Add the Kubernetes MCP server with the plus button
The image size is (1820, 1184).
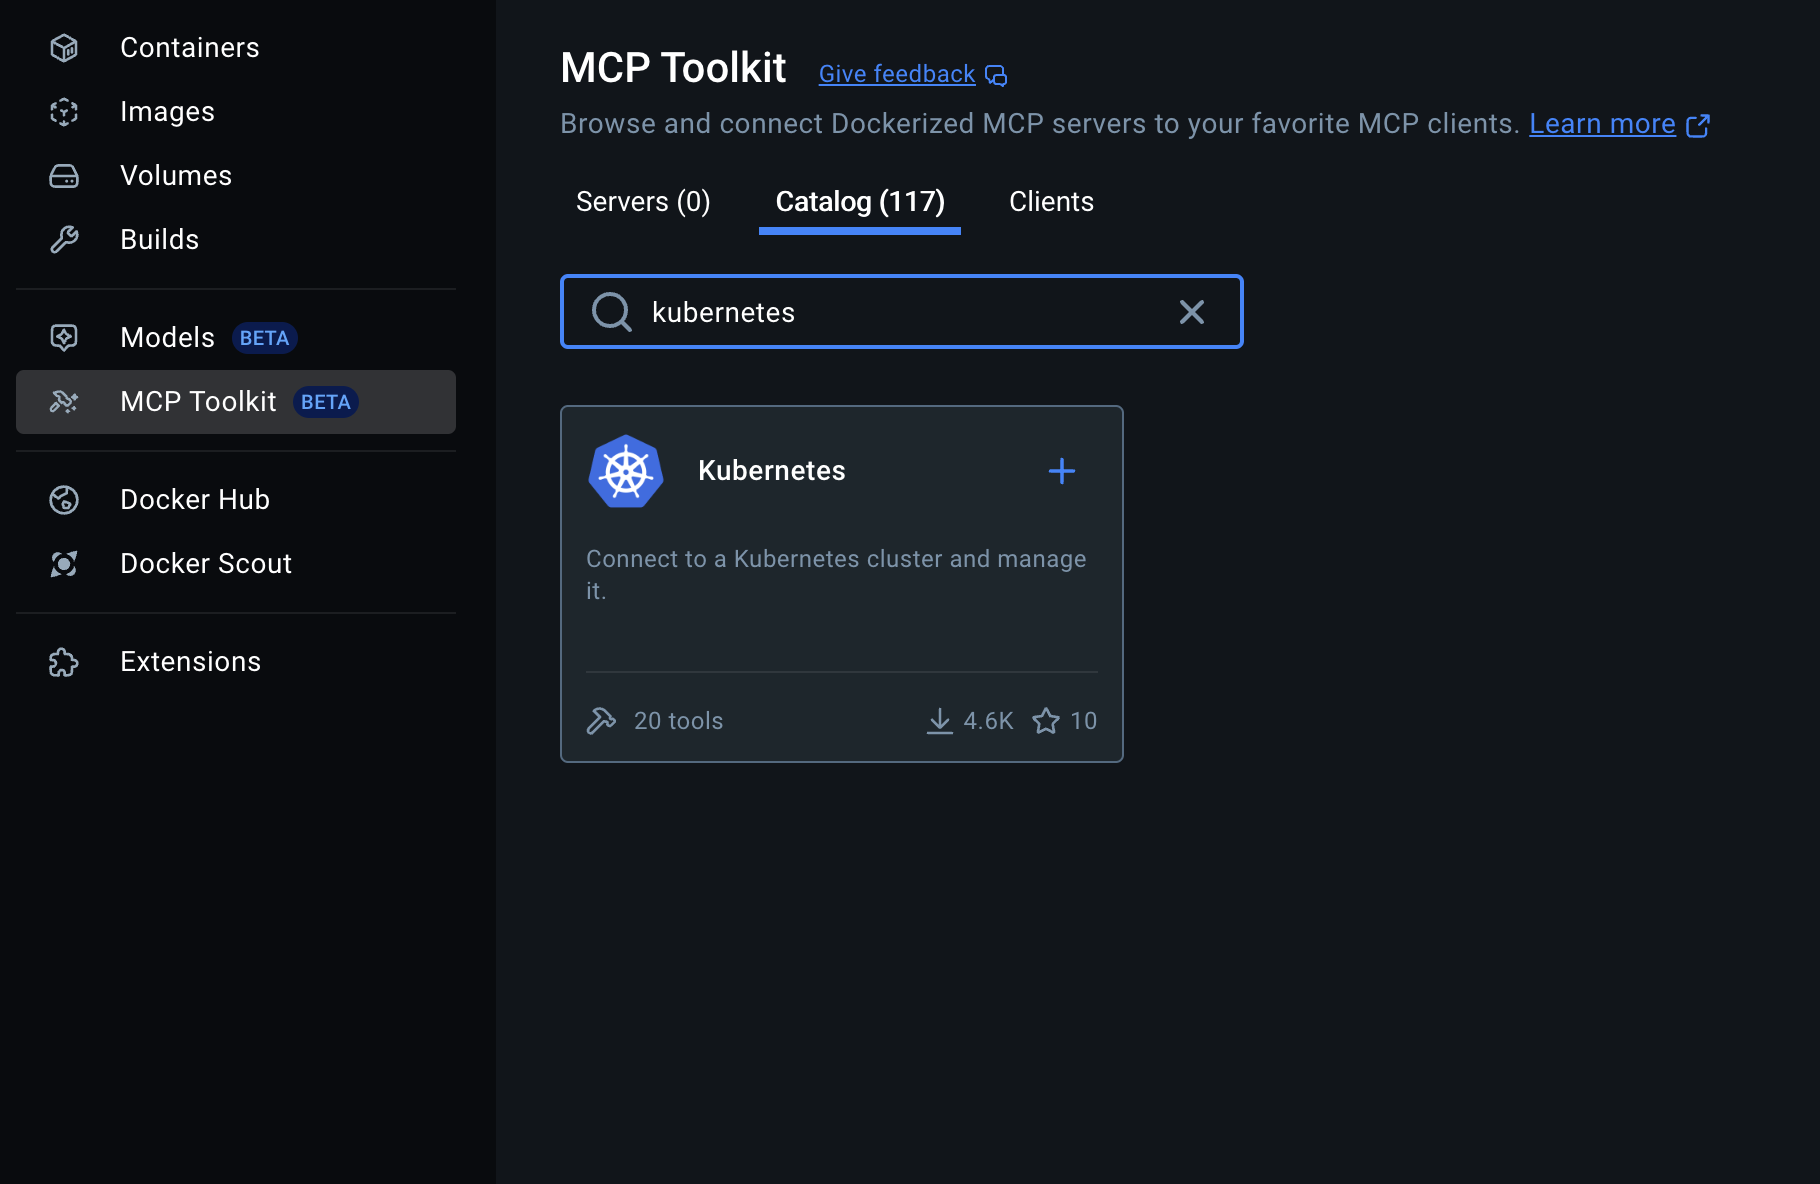coord(1061,471)
